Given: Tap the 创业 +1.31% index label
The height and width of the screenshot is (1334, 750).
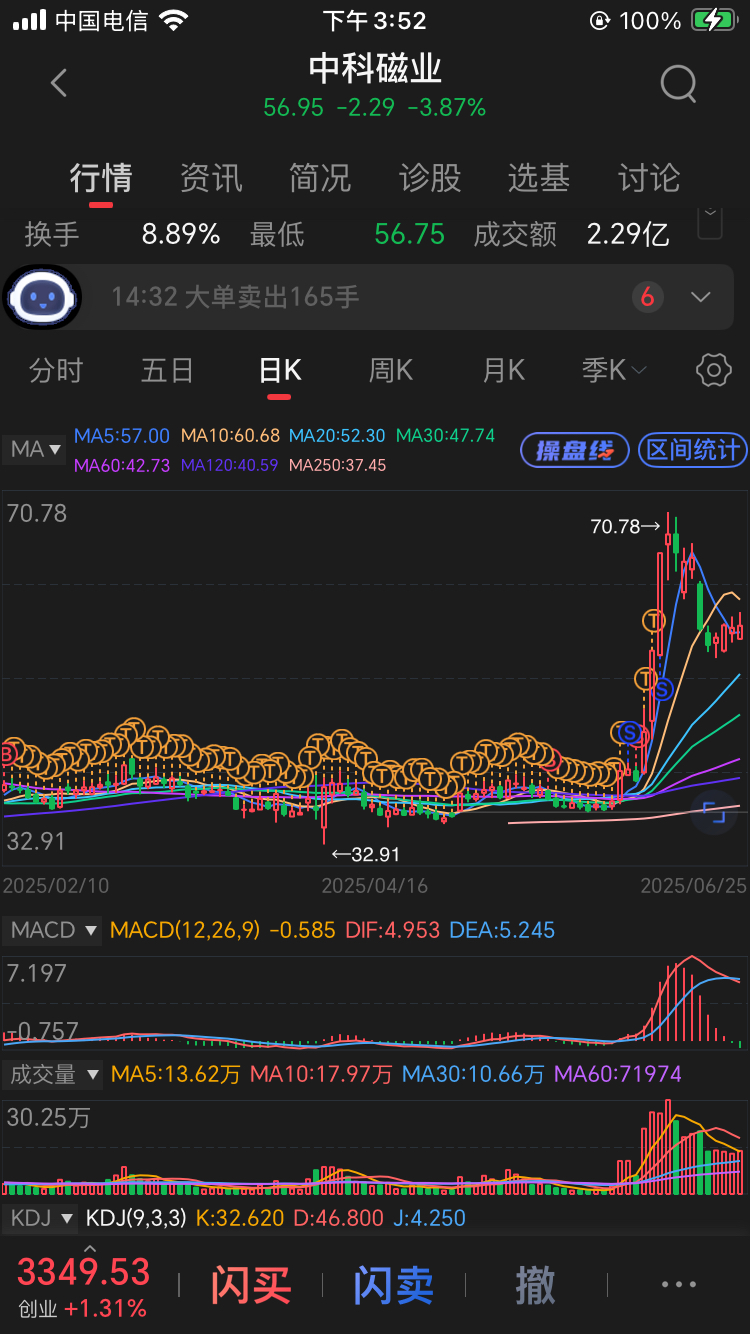Looking at the screenshot, I should point(82,1308).
